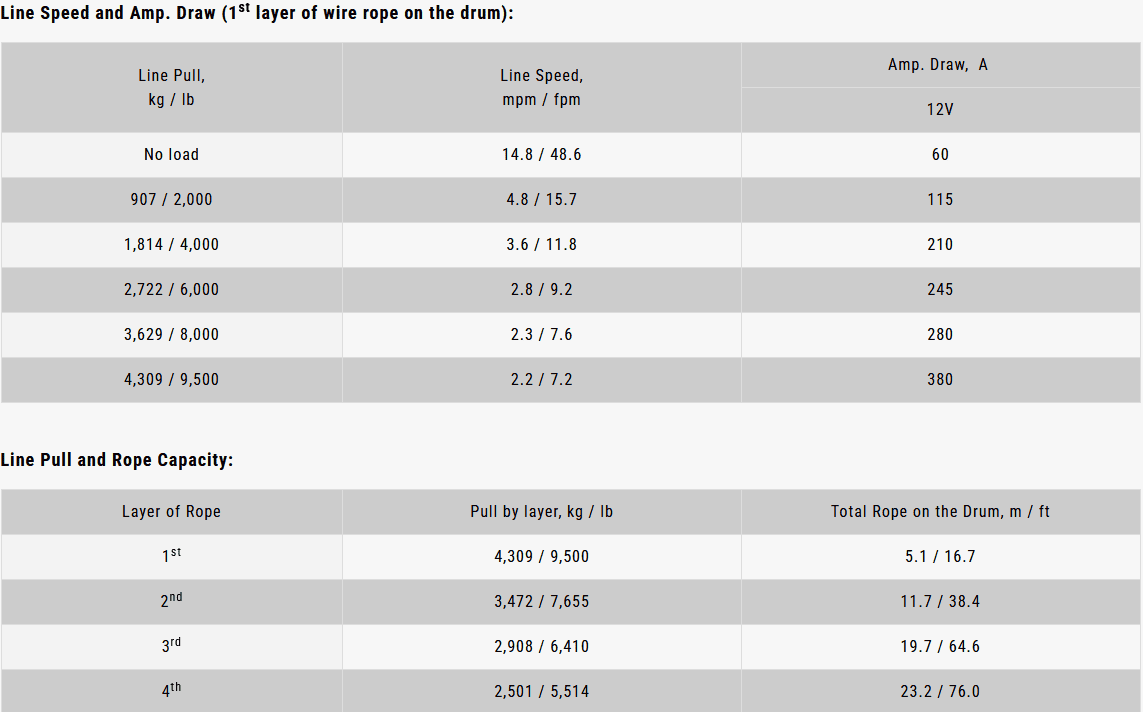Select the 'Line Pull, kg / lb' column header
This screenshot has height=712, width=1143.
point(171,87)
